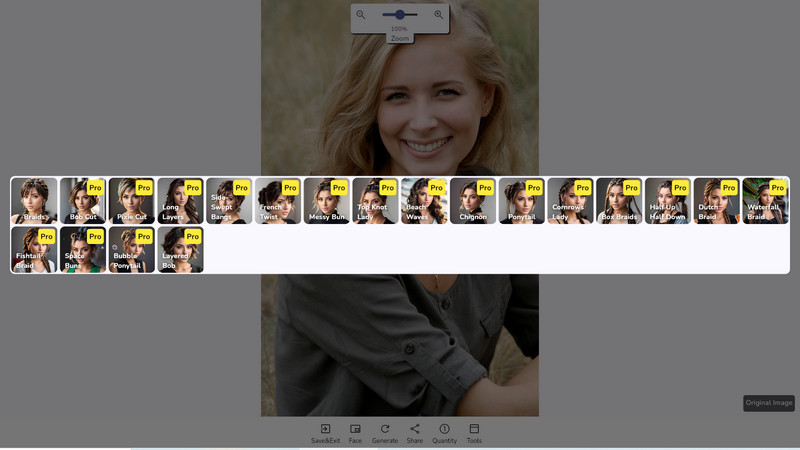Apply the Fishtail Braid hairstyle
800x450 pixels.
[34, 249]
